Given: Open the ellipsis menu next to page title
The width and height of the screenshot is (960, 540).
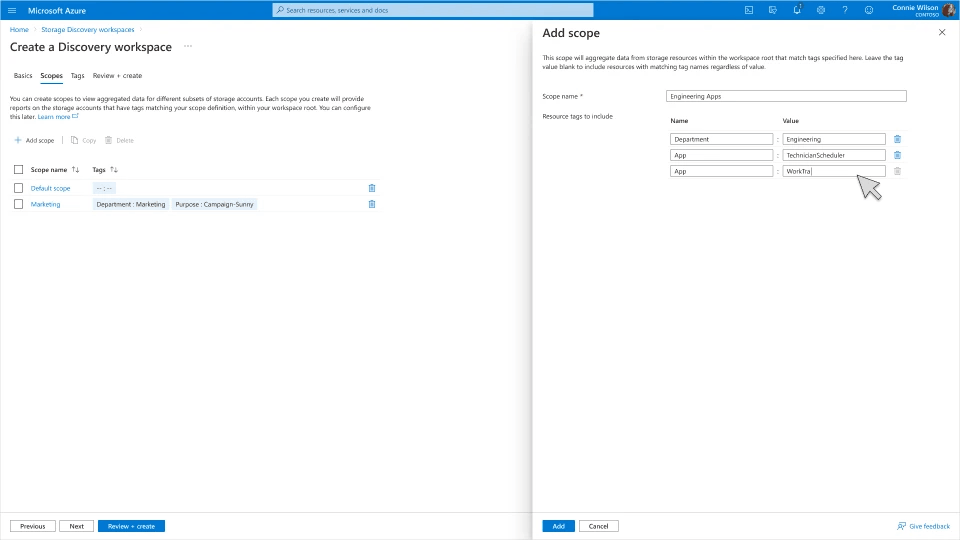Looking at the screenshot, I should [x=188, y=47].
